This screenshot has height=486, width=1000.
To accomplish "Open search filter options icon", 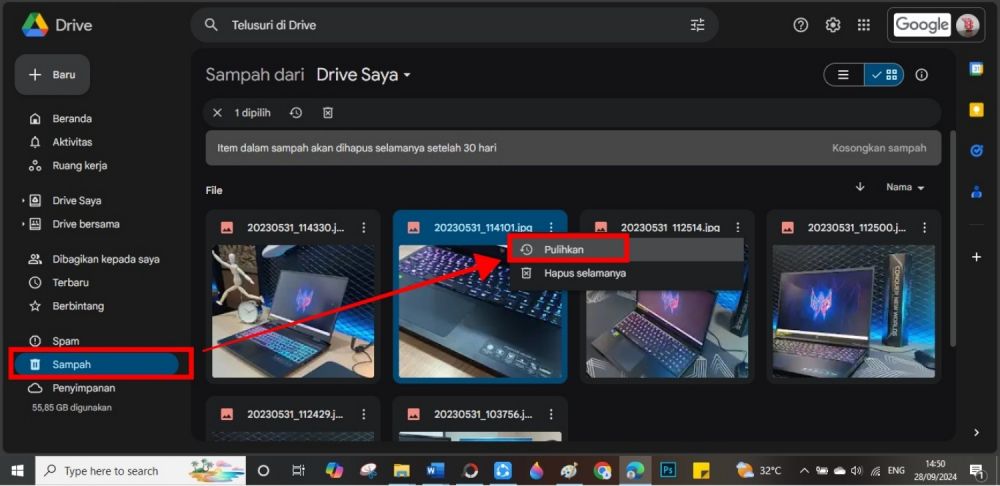I will tap(698, 26).
